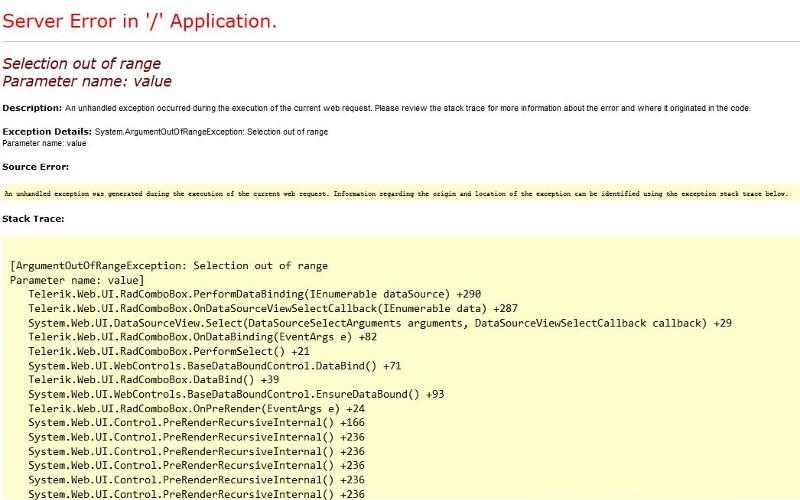Click the DataSourceView.Select +29 stack line
The image size is (800, 500).
380,323
